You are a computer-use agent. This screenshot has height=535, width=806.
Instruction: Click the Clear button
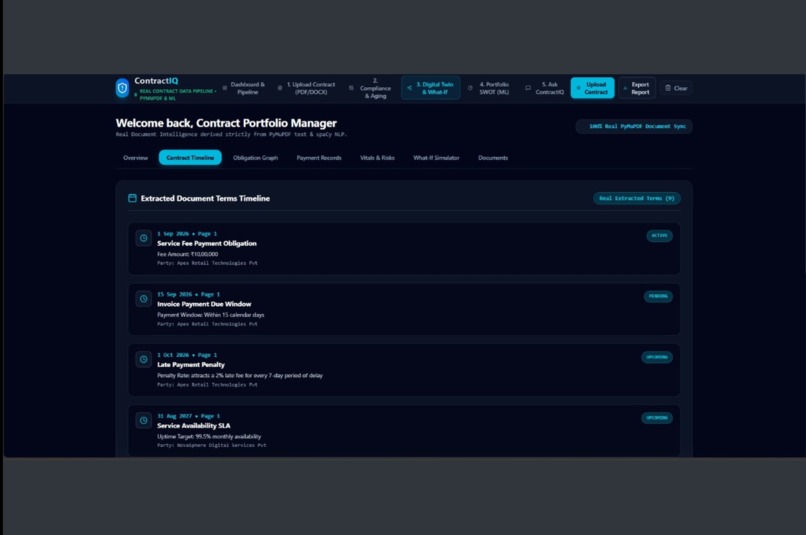676,88
